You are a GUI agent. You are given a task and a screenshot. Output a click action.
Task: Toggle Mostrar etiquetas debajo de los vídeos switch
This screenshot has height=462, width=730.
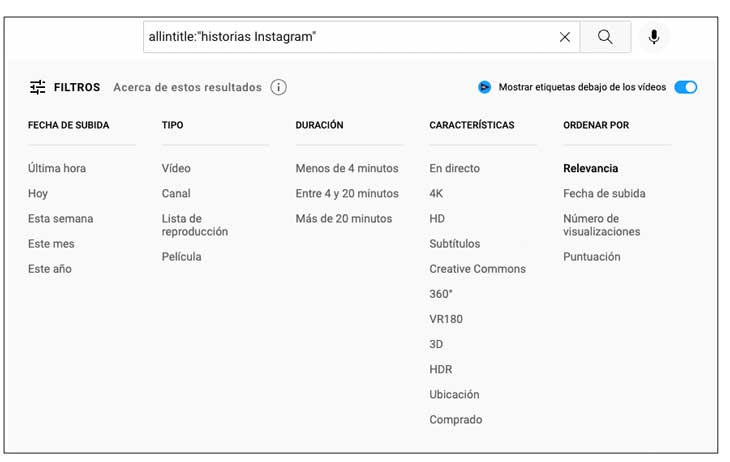(x=686, y=87)
